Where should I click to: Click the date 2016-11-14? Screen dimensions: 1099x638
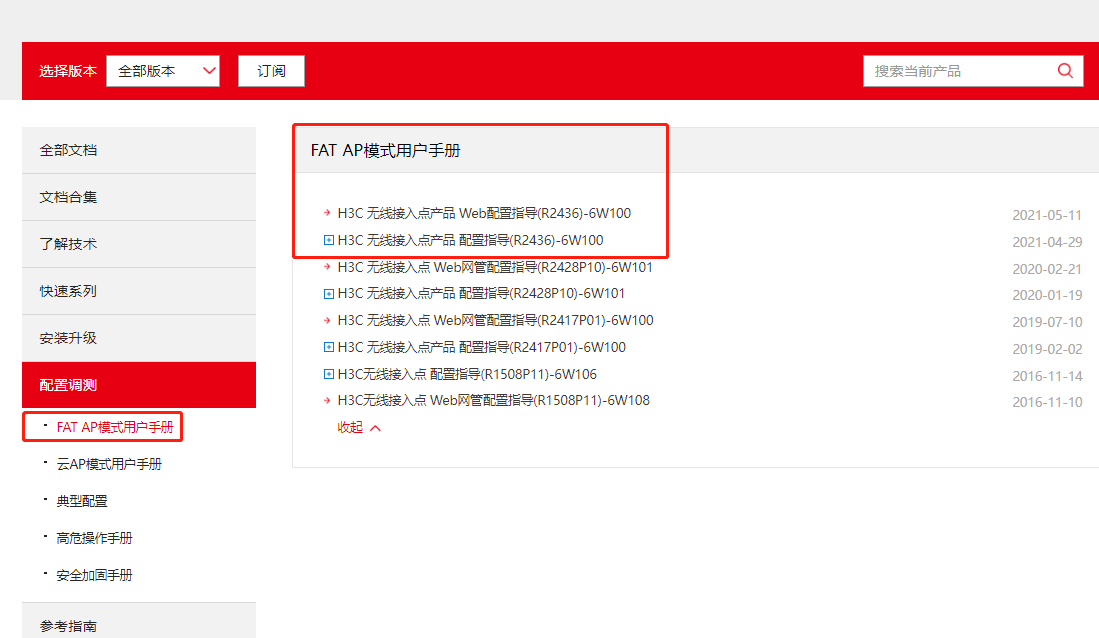pos(1047,376)
